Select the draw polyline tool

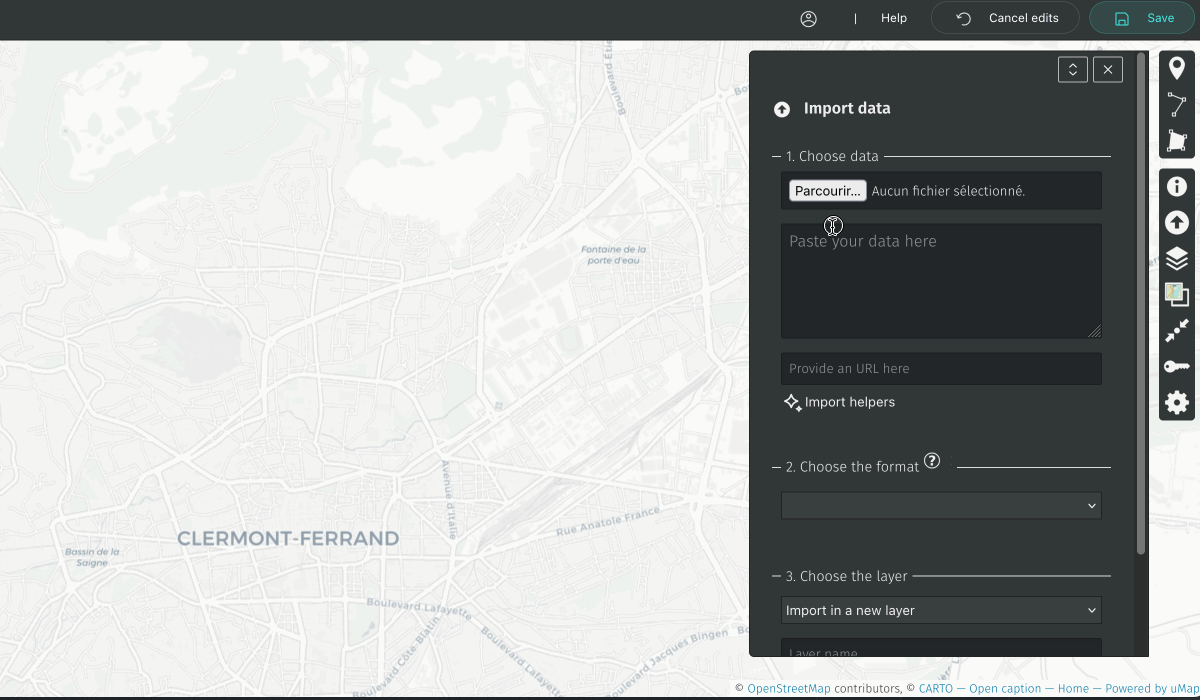click(1177, 104)
